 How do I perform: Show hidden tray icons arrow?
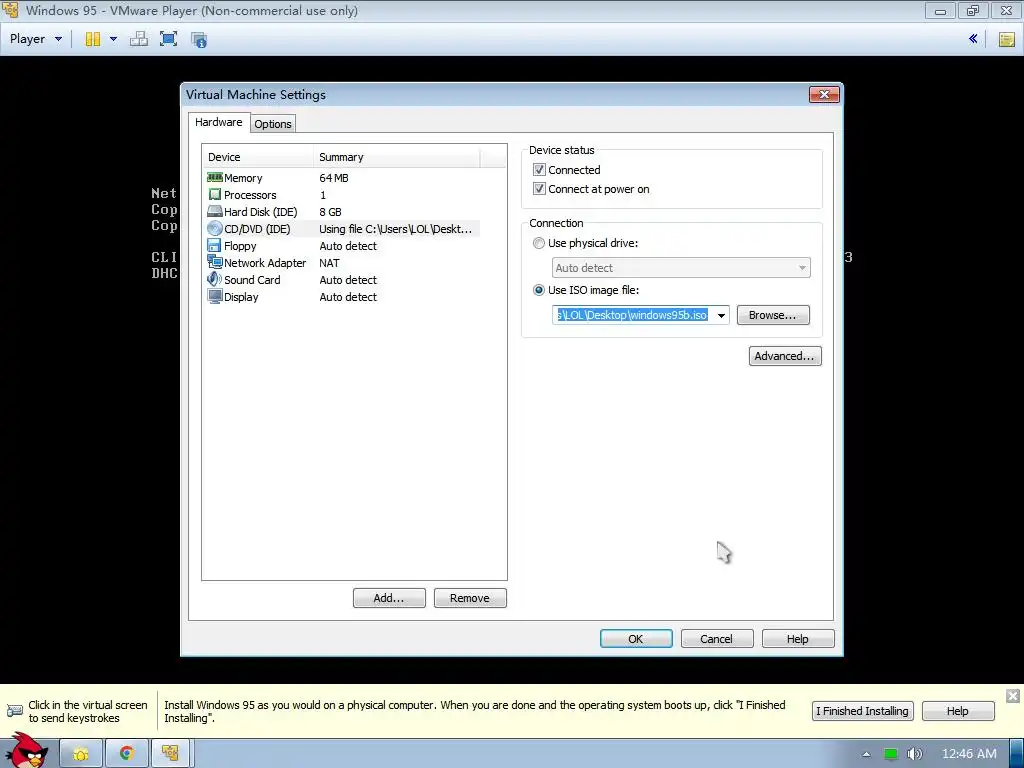point(867,754)
